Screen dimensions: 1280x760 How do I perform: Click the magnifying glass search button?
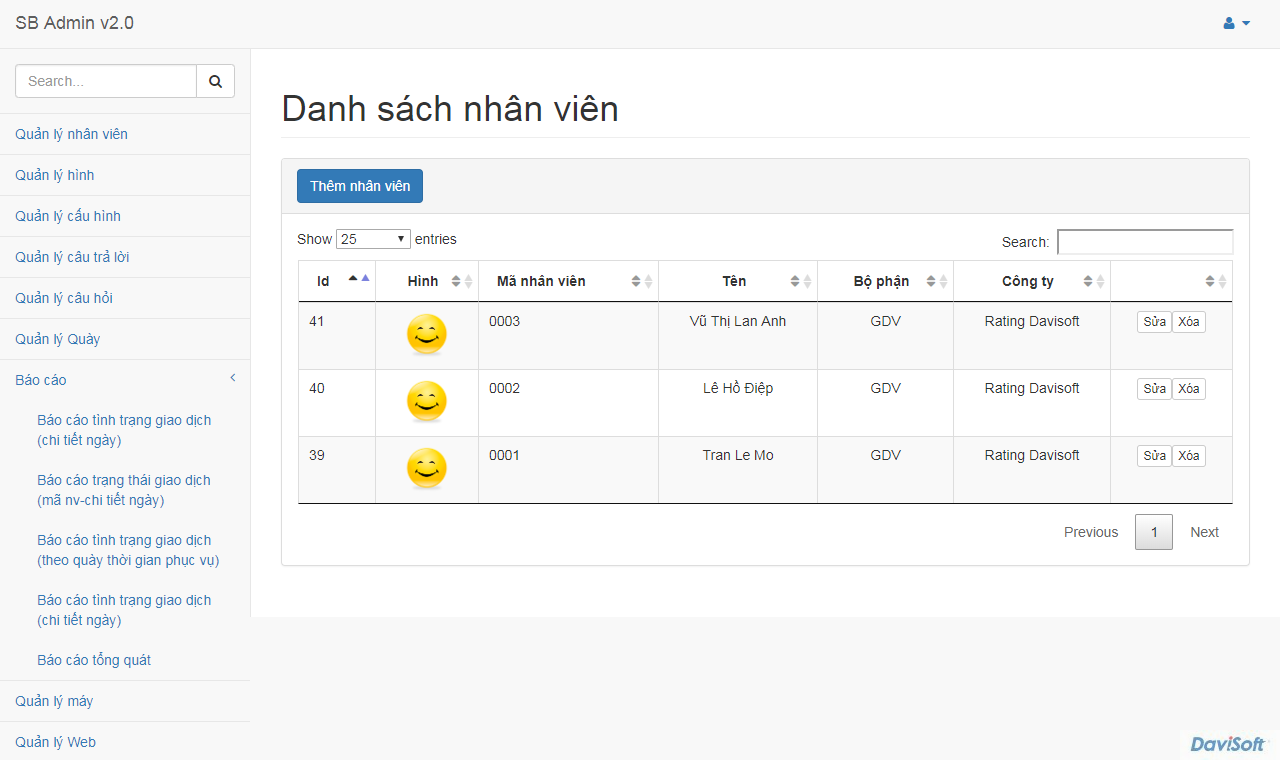click(x=215, y=81)
